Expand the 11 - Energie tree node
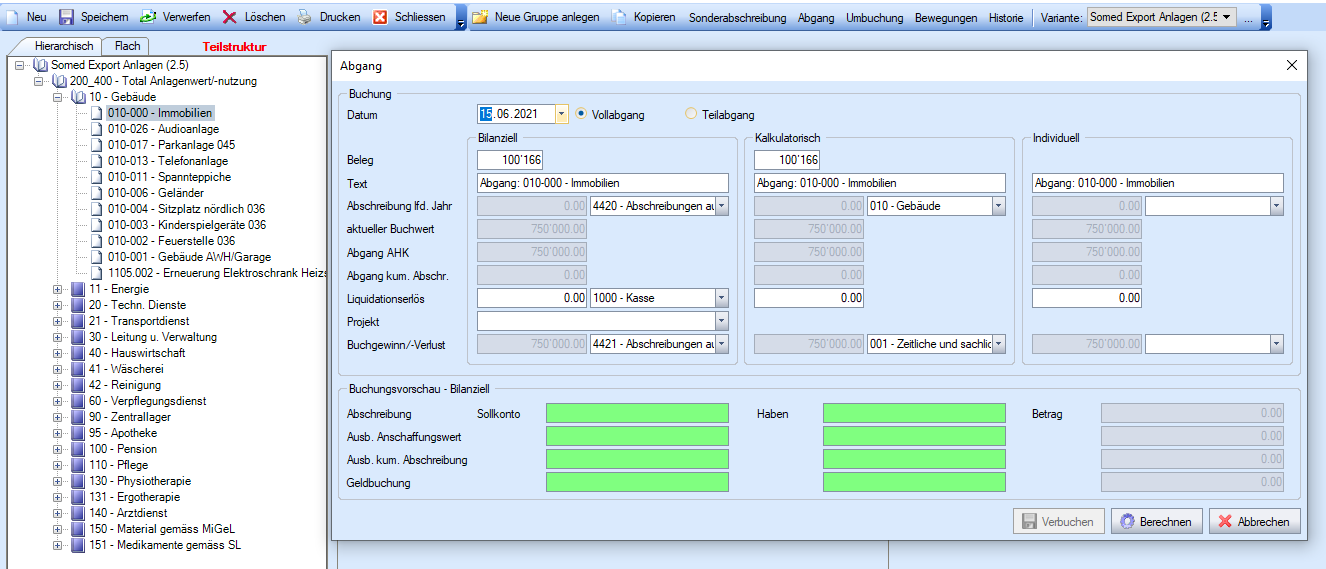Viewport: 1326px width, 569px height. pos(58,289)
